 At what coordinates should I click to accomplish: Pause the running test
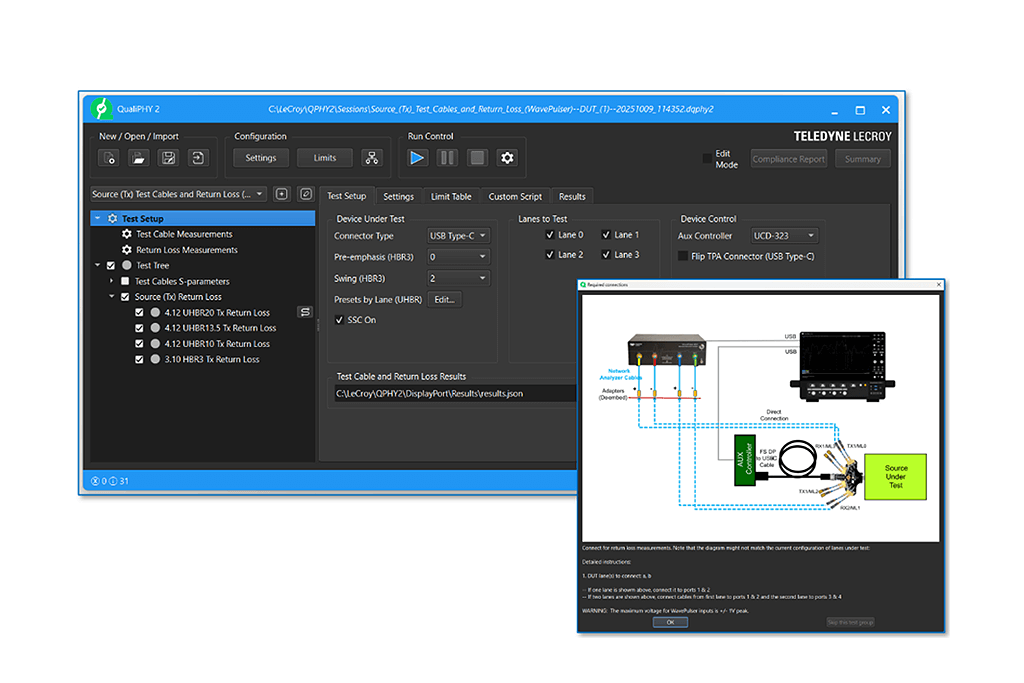point(447,158)
